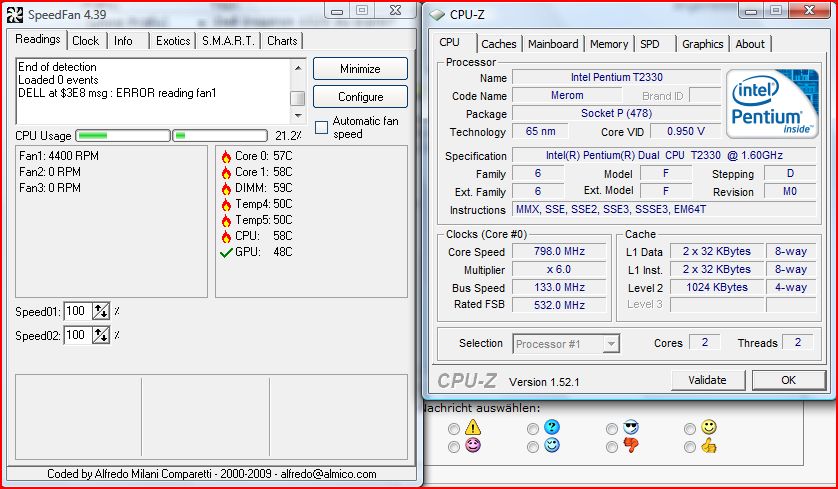Click the yellow smiley face message icon

pyautogui.click(x=709, y=427)
